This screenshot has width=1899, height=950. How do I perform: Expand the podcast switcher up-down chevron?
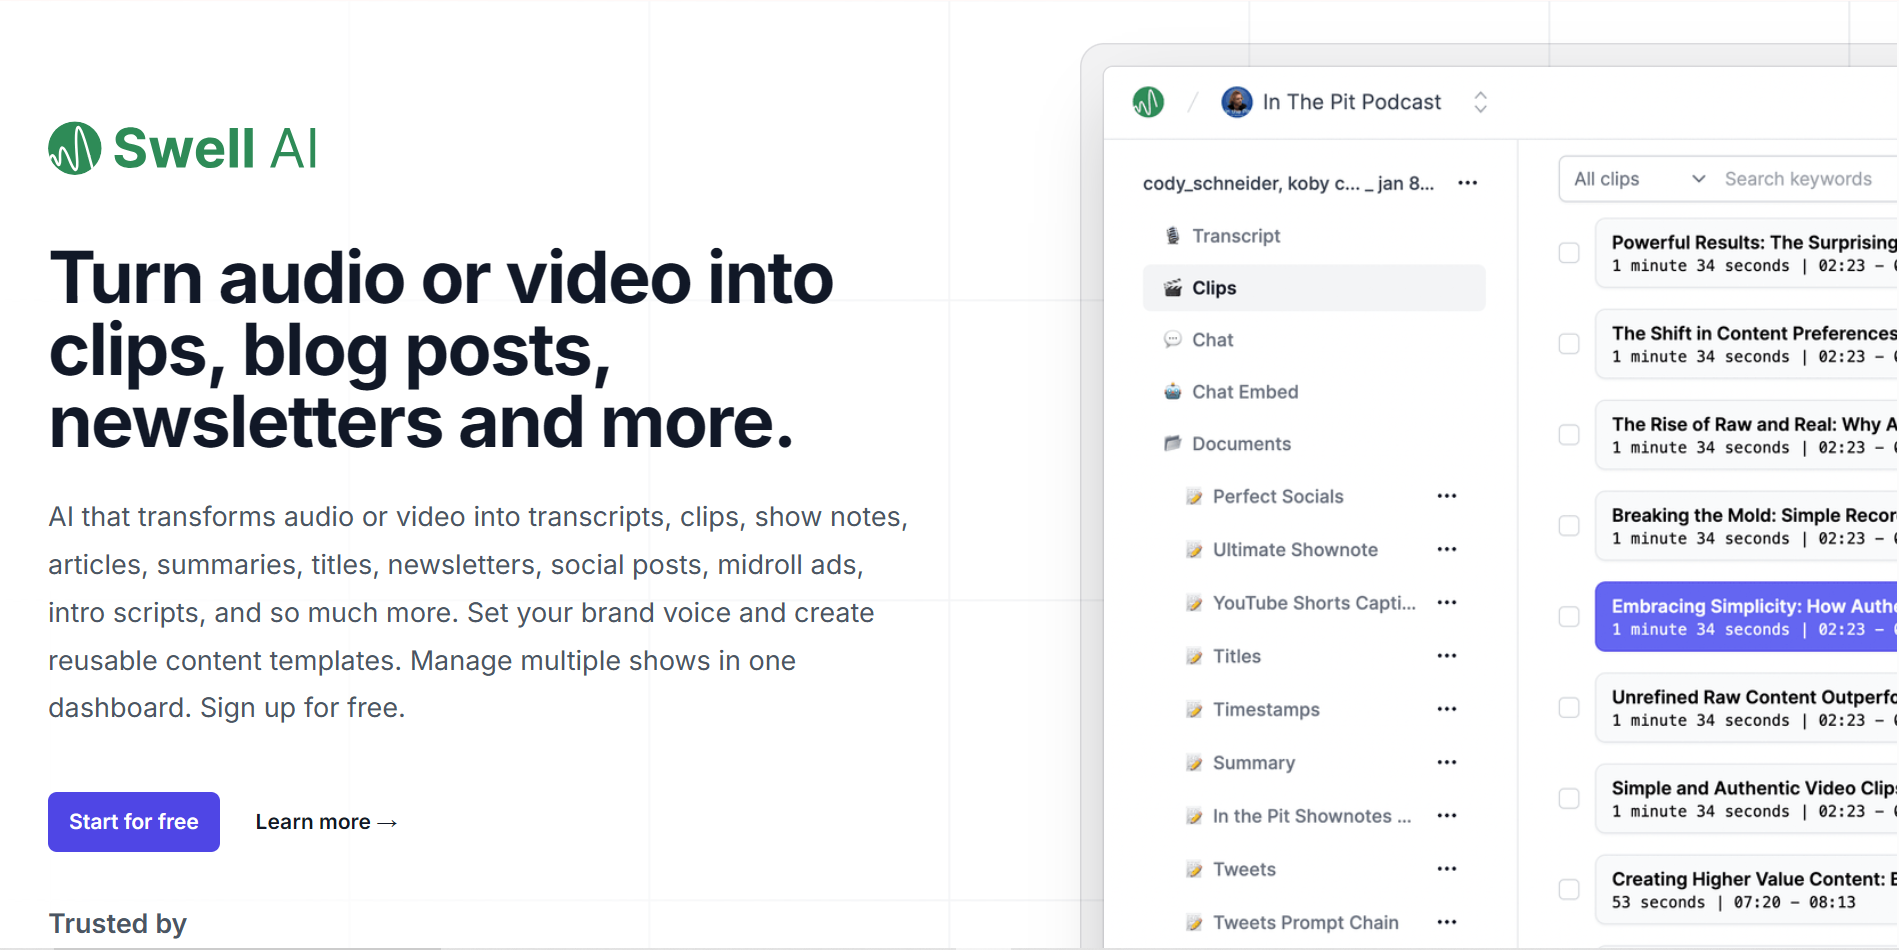tap(1481, 102)
